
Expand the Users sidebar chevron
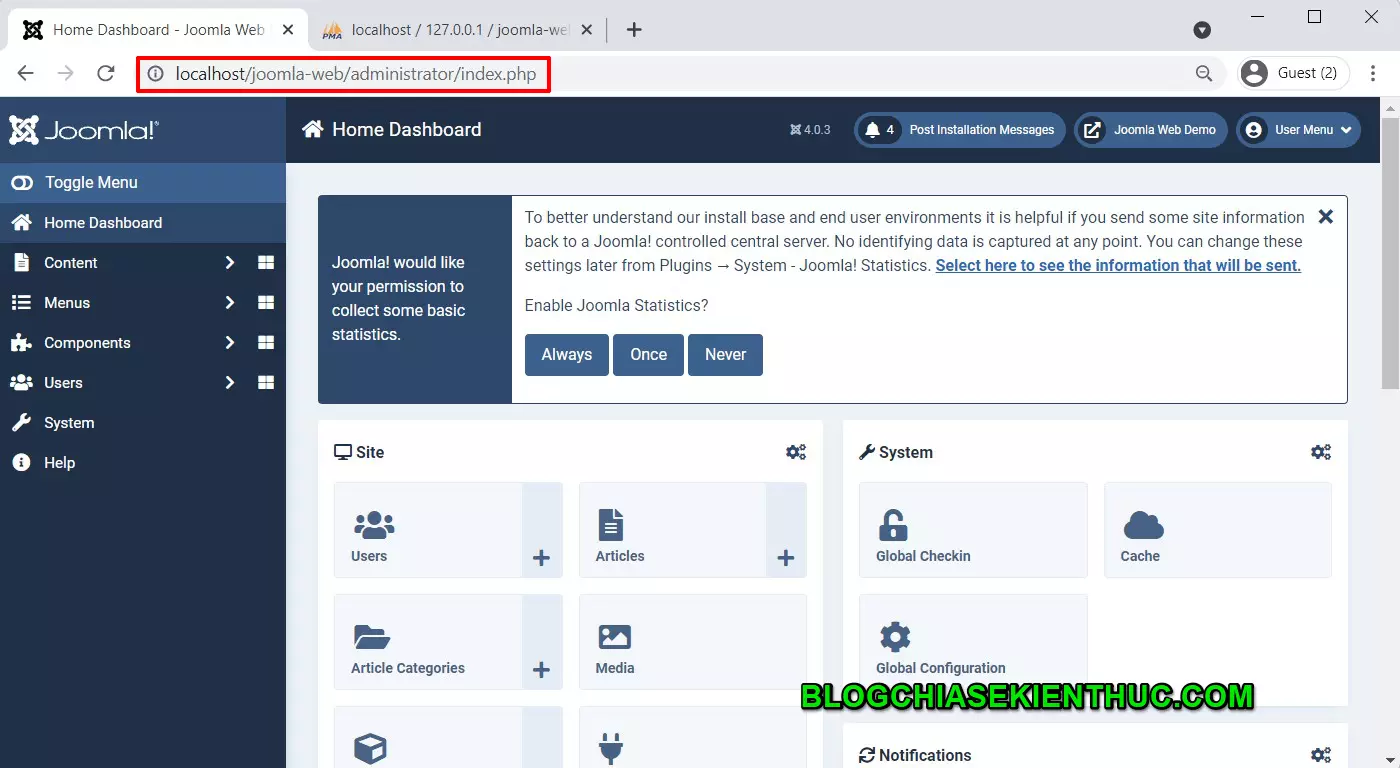(x=230, y=382)
